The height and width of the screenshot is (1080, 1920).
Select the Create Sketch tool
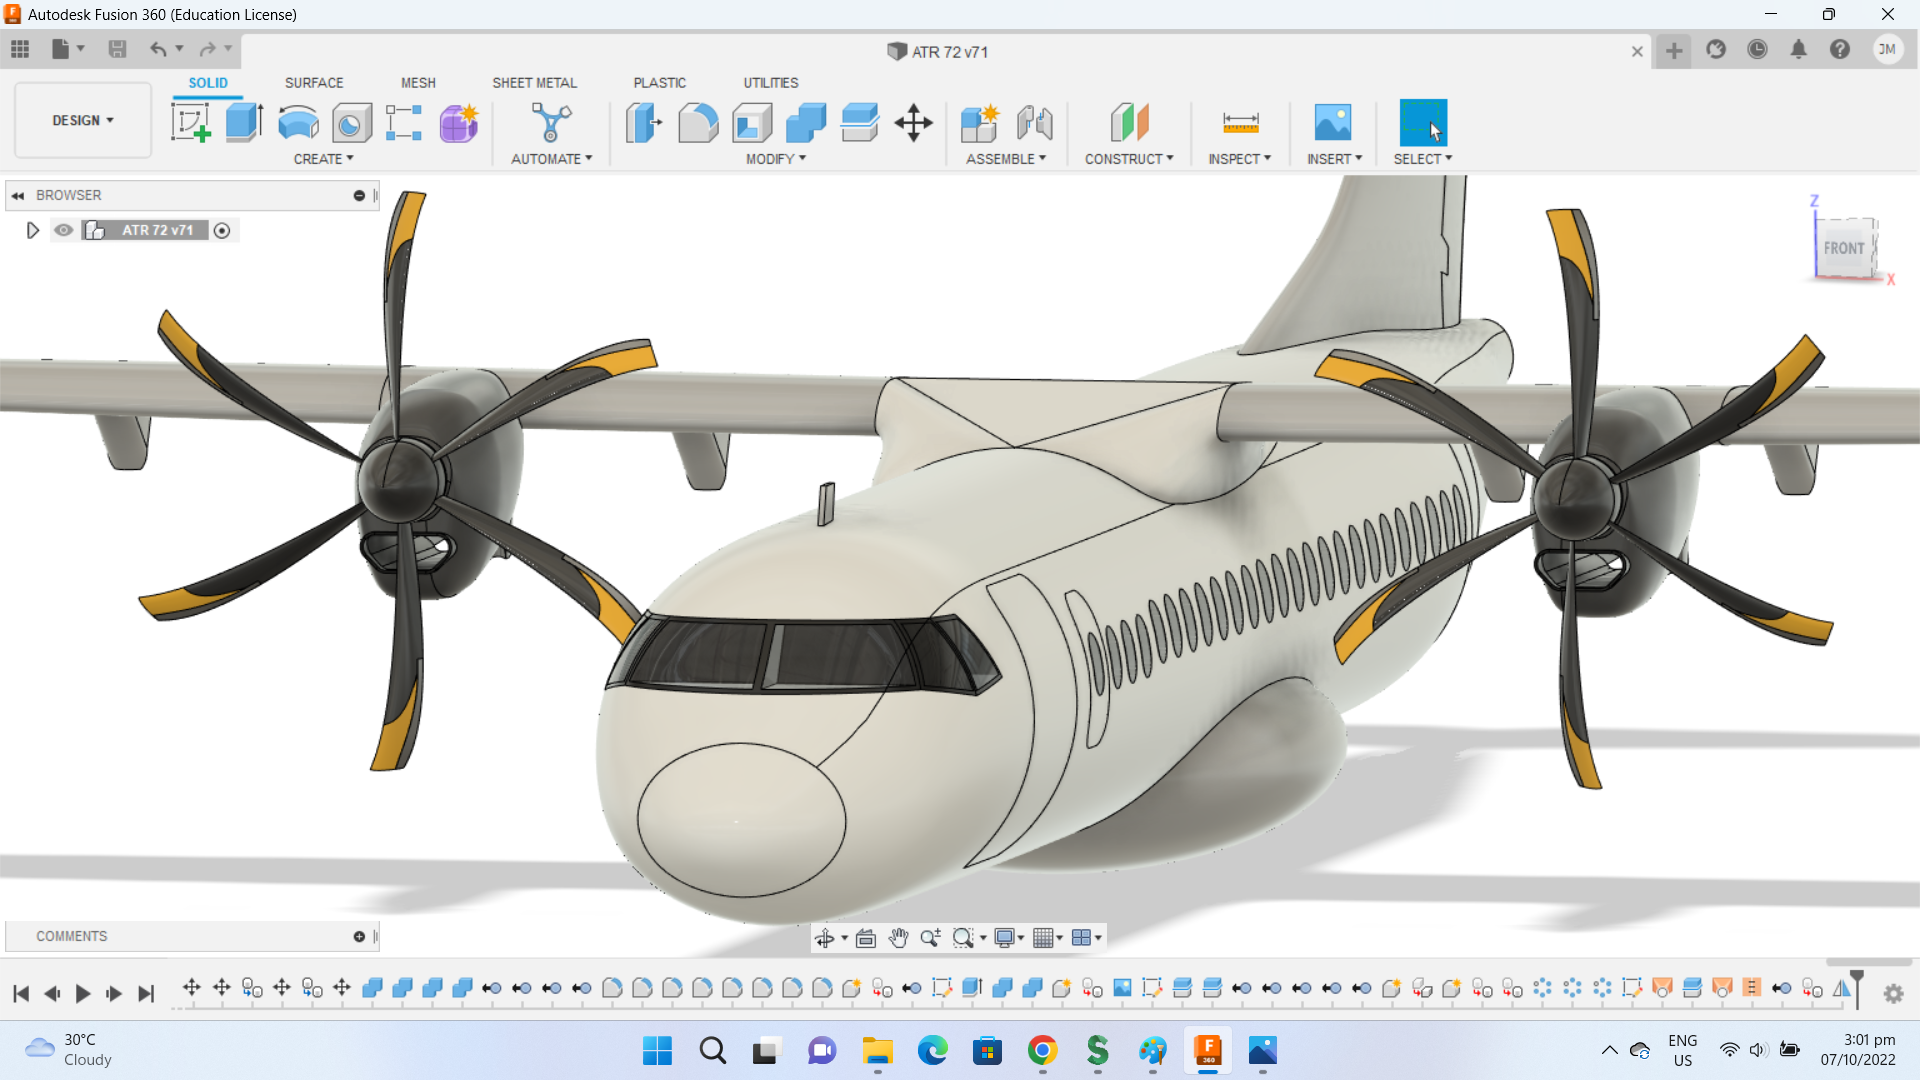click(x=190, y=123)
